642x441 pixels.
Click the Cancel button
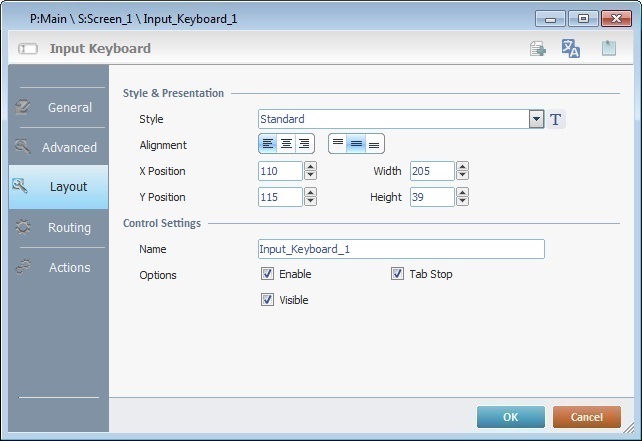pyautogui.click(x=587, y=417)
